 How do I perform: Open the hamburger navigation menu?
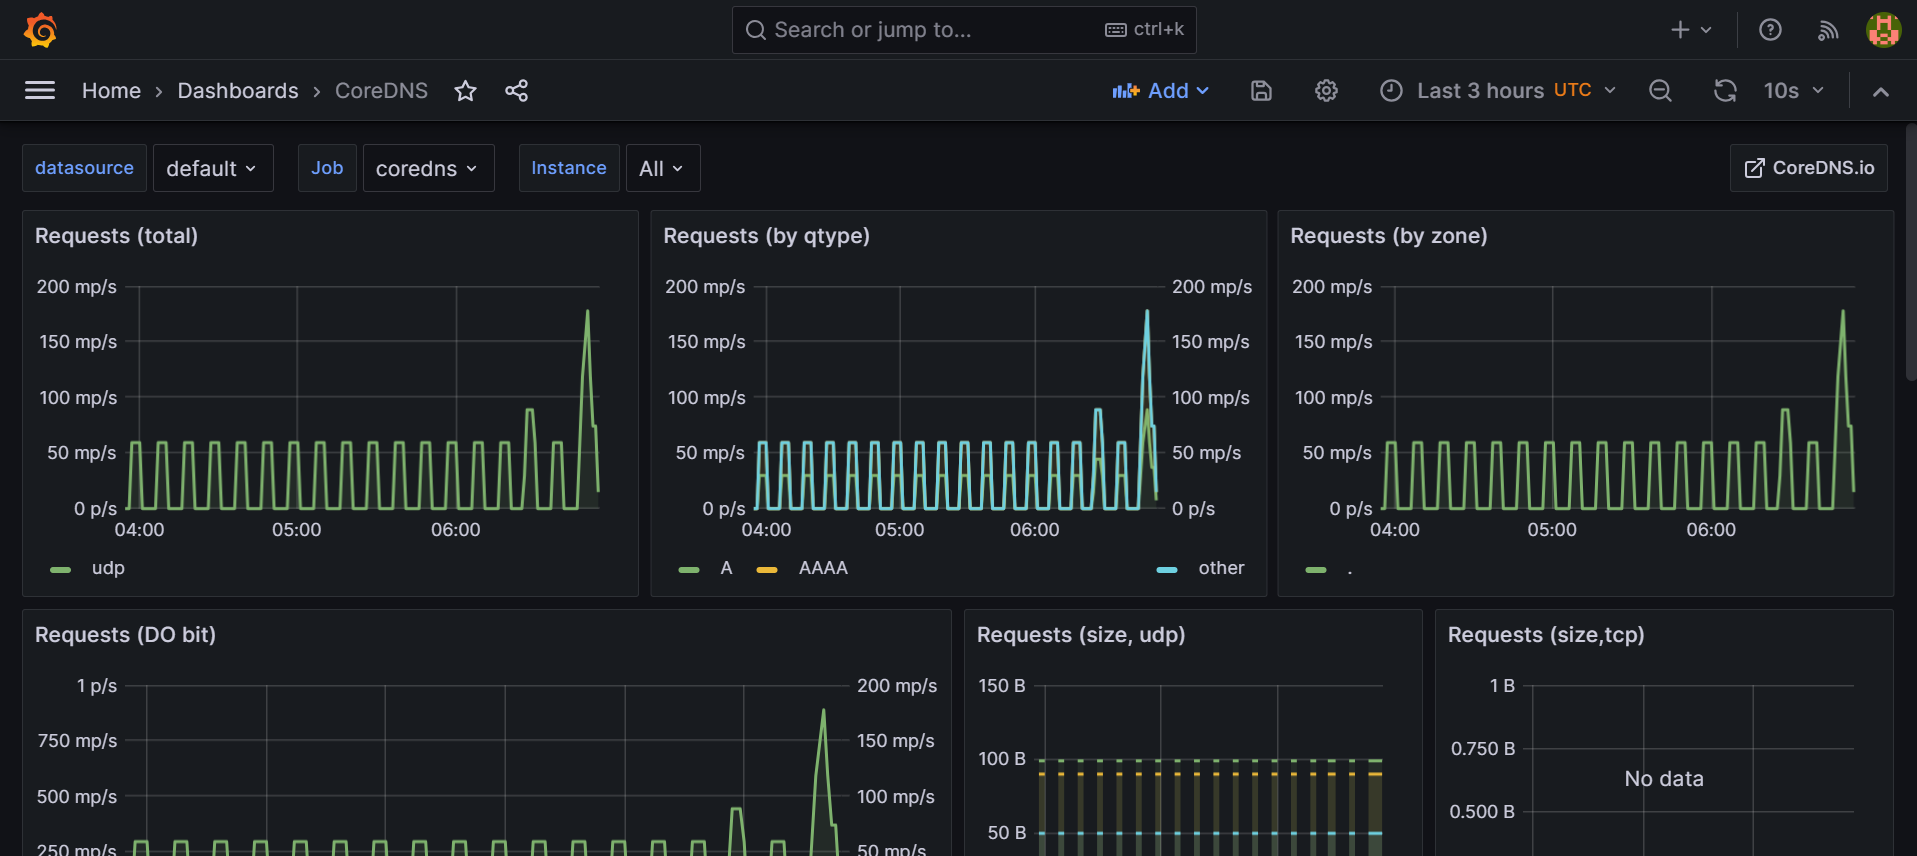[40, 91]
